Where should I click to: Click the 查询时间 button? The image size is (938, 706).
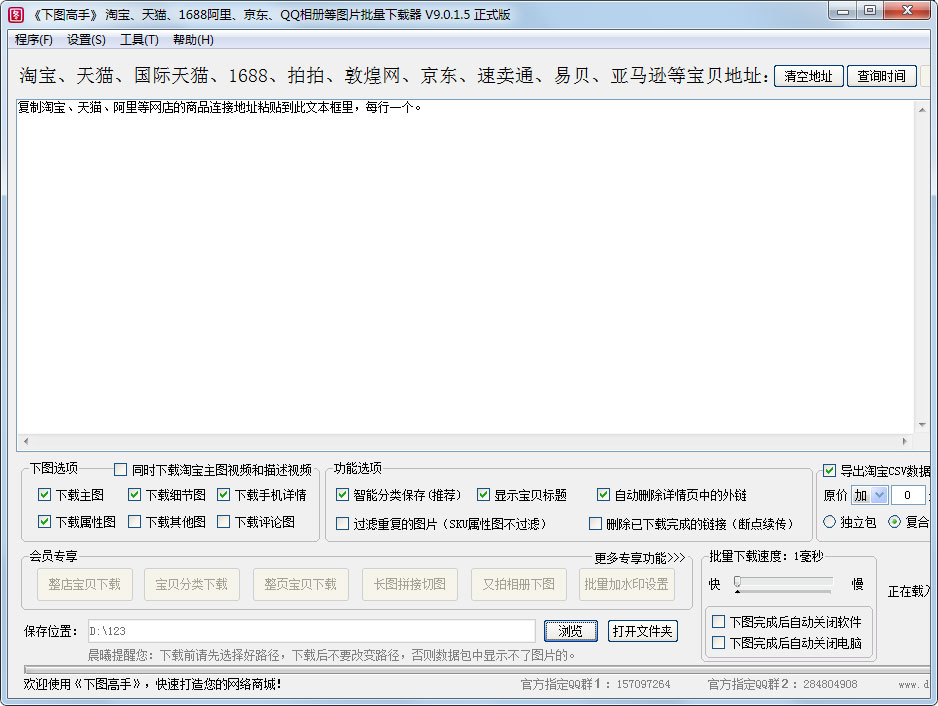click(881, 76)
